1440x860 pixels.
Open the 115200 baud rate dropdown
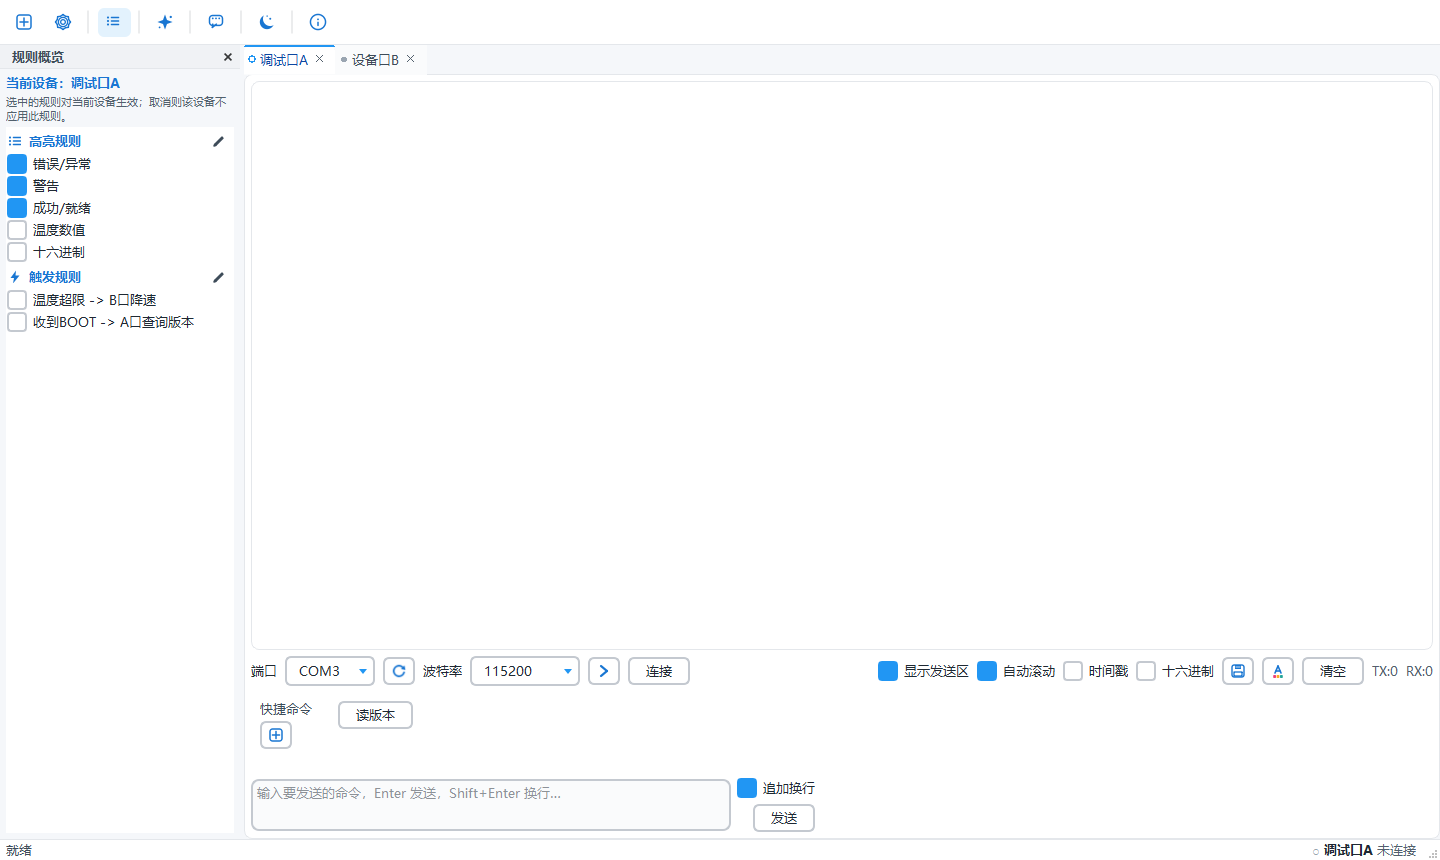click(x=525, y=671)
